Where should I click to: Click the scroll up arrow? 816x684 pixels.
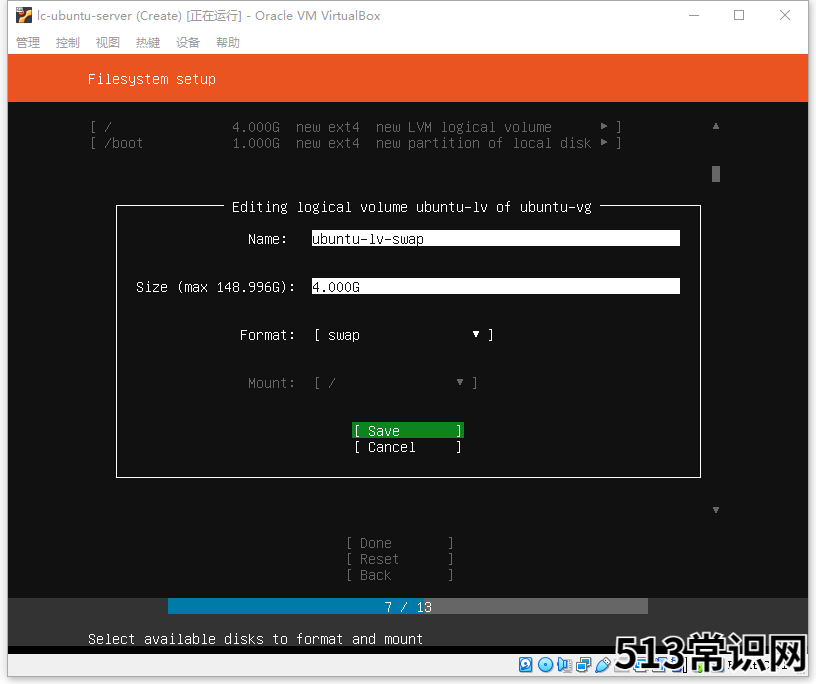coord(716,126)
